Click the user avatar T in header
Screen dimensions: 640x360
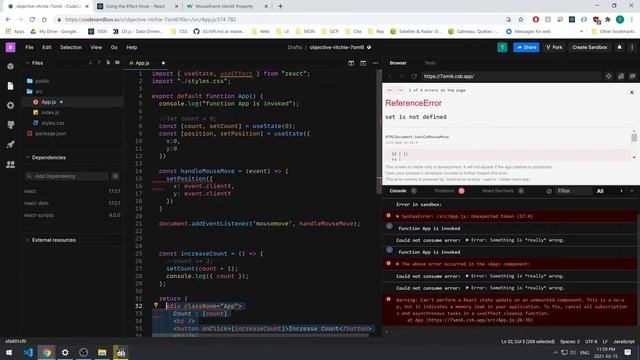(502, 47)
